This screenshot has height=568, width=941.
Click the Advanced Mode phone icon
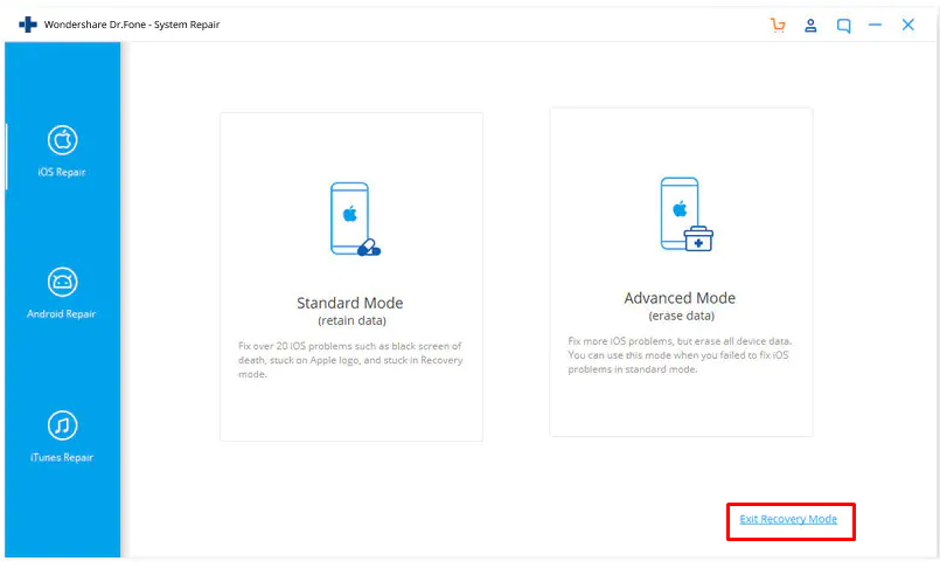(686, 214)
